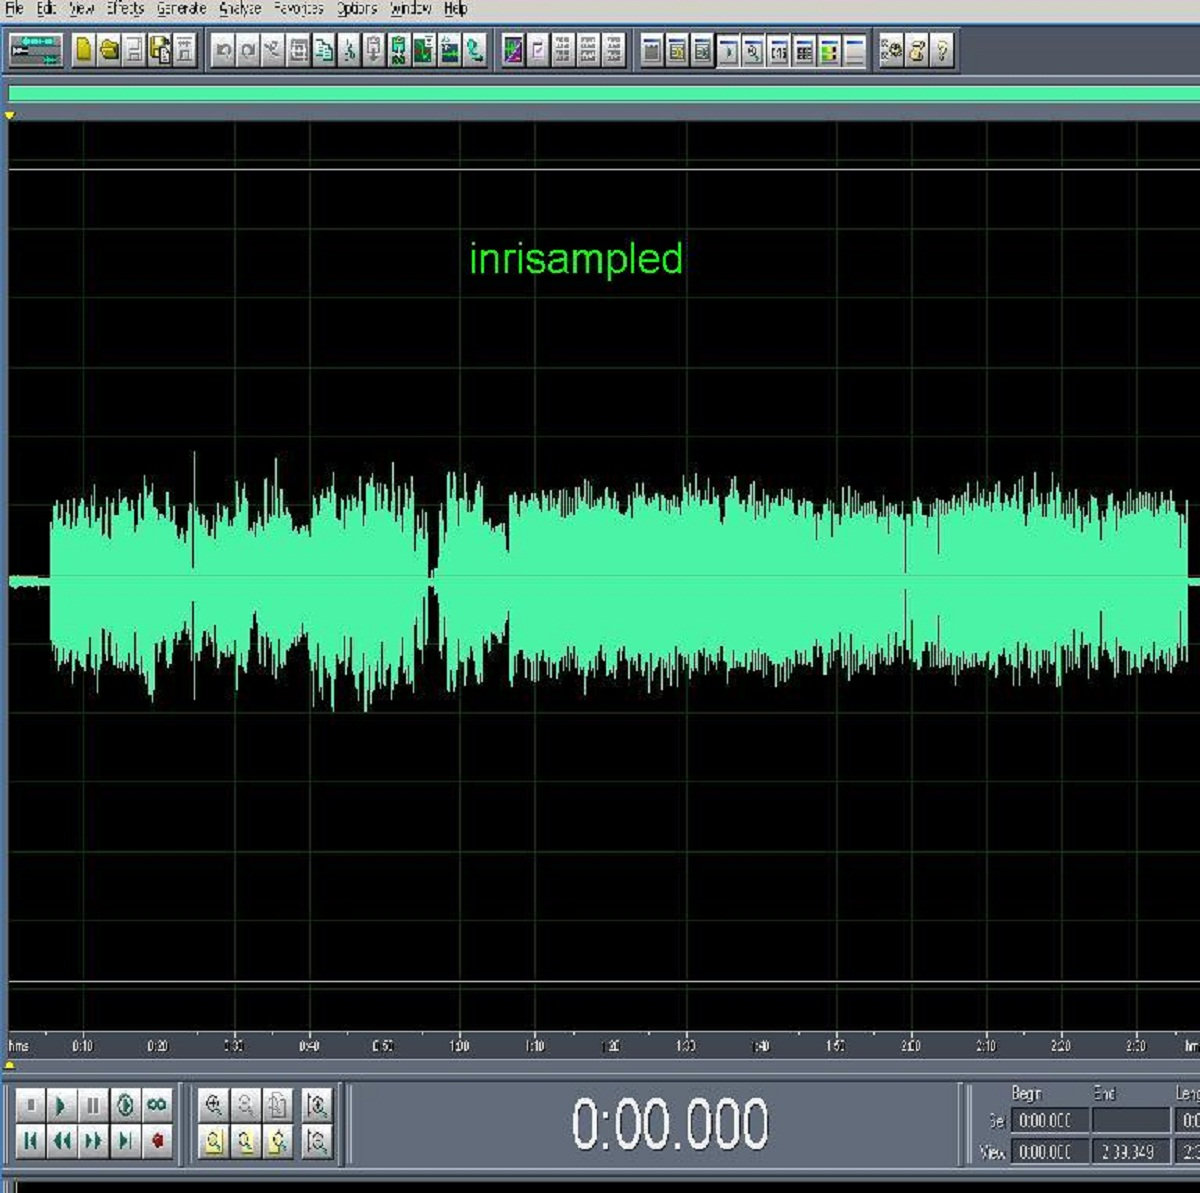Open the Effects menu
Screen dimensions: 1200x1193
[125, 9]
